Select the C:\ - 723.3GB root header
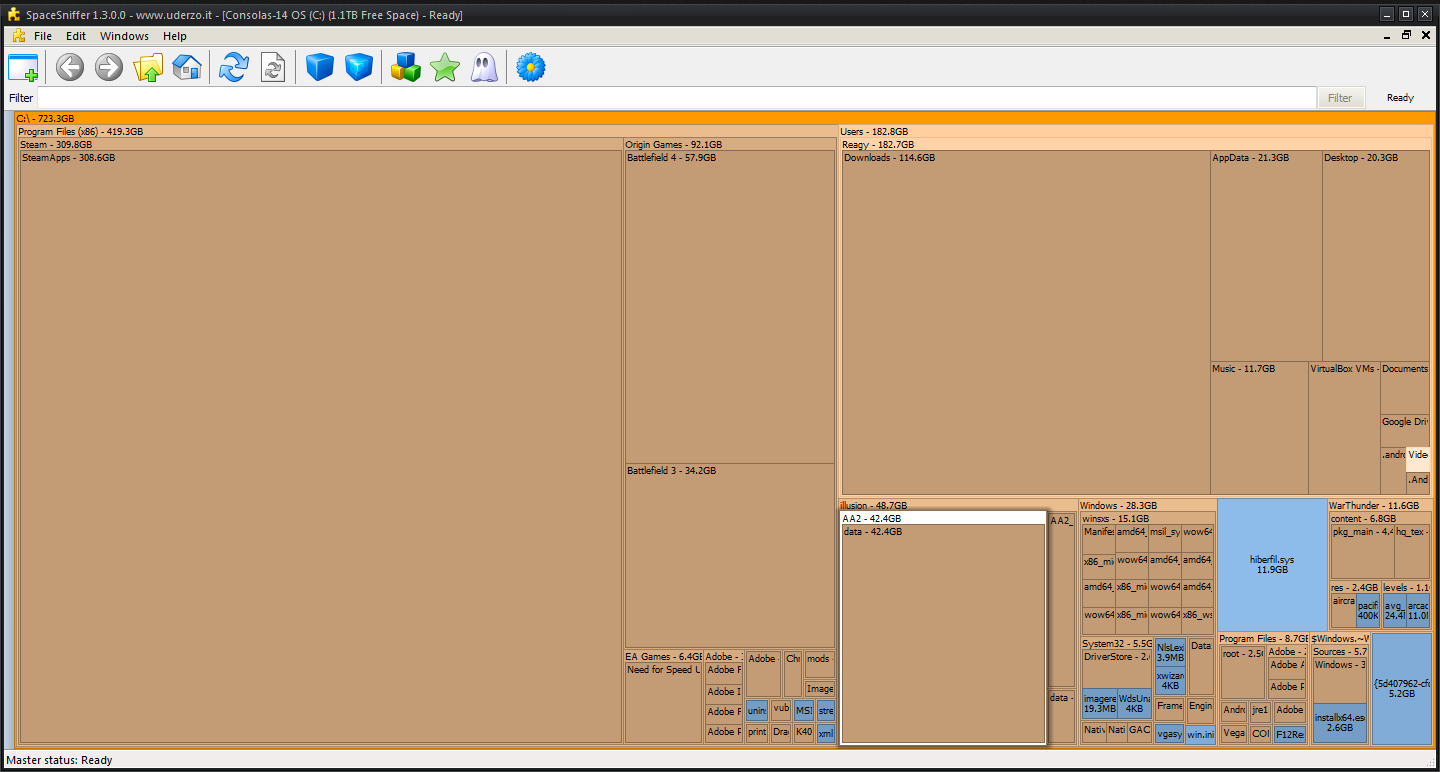The image size is (1440, 772). point(723,118)
